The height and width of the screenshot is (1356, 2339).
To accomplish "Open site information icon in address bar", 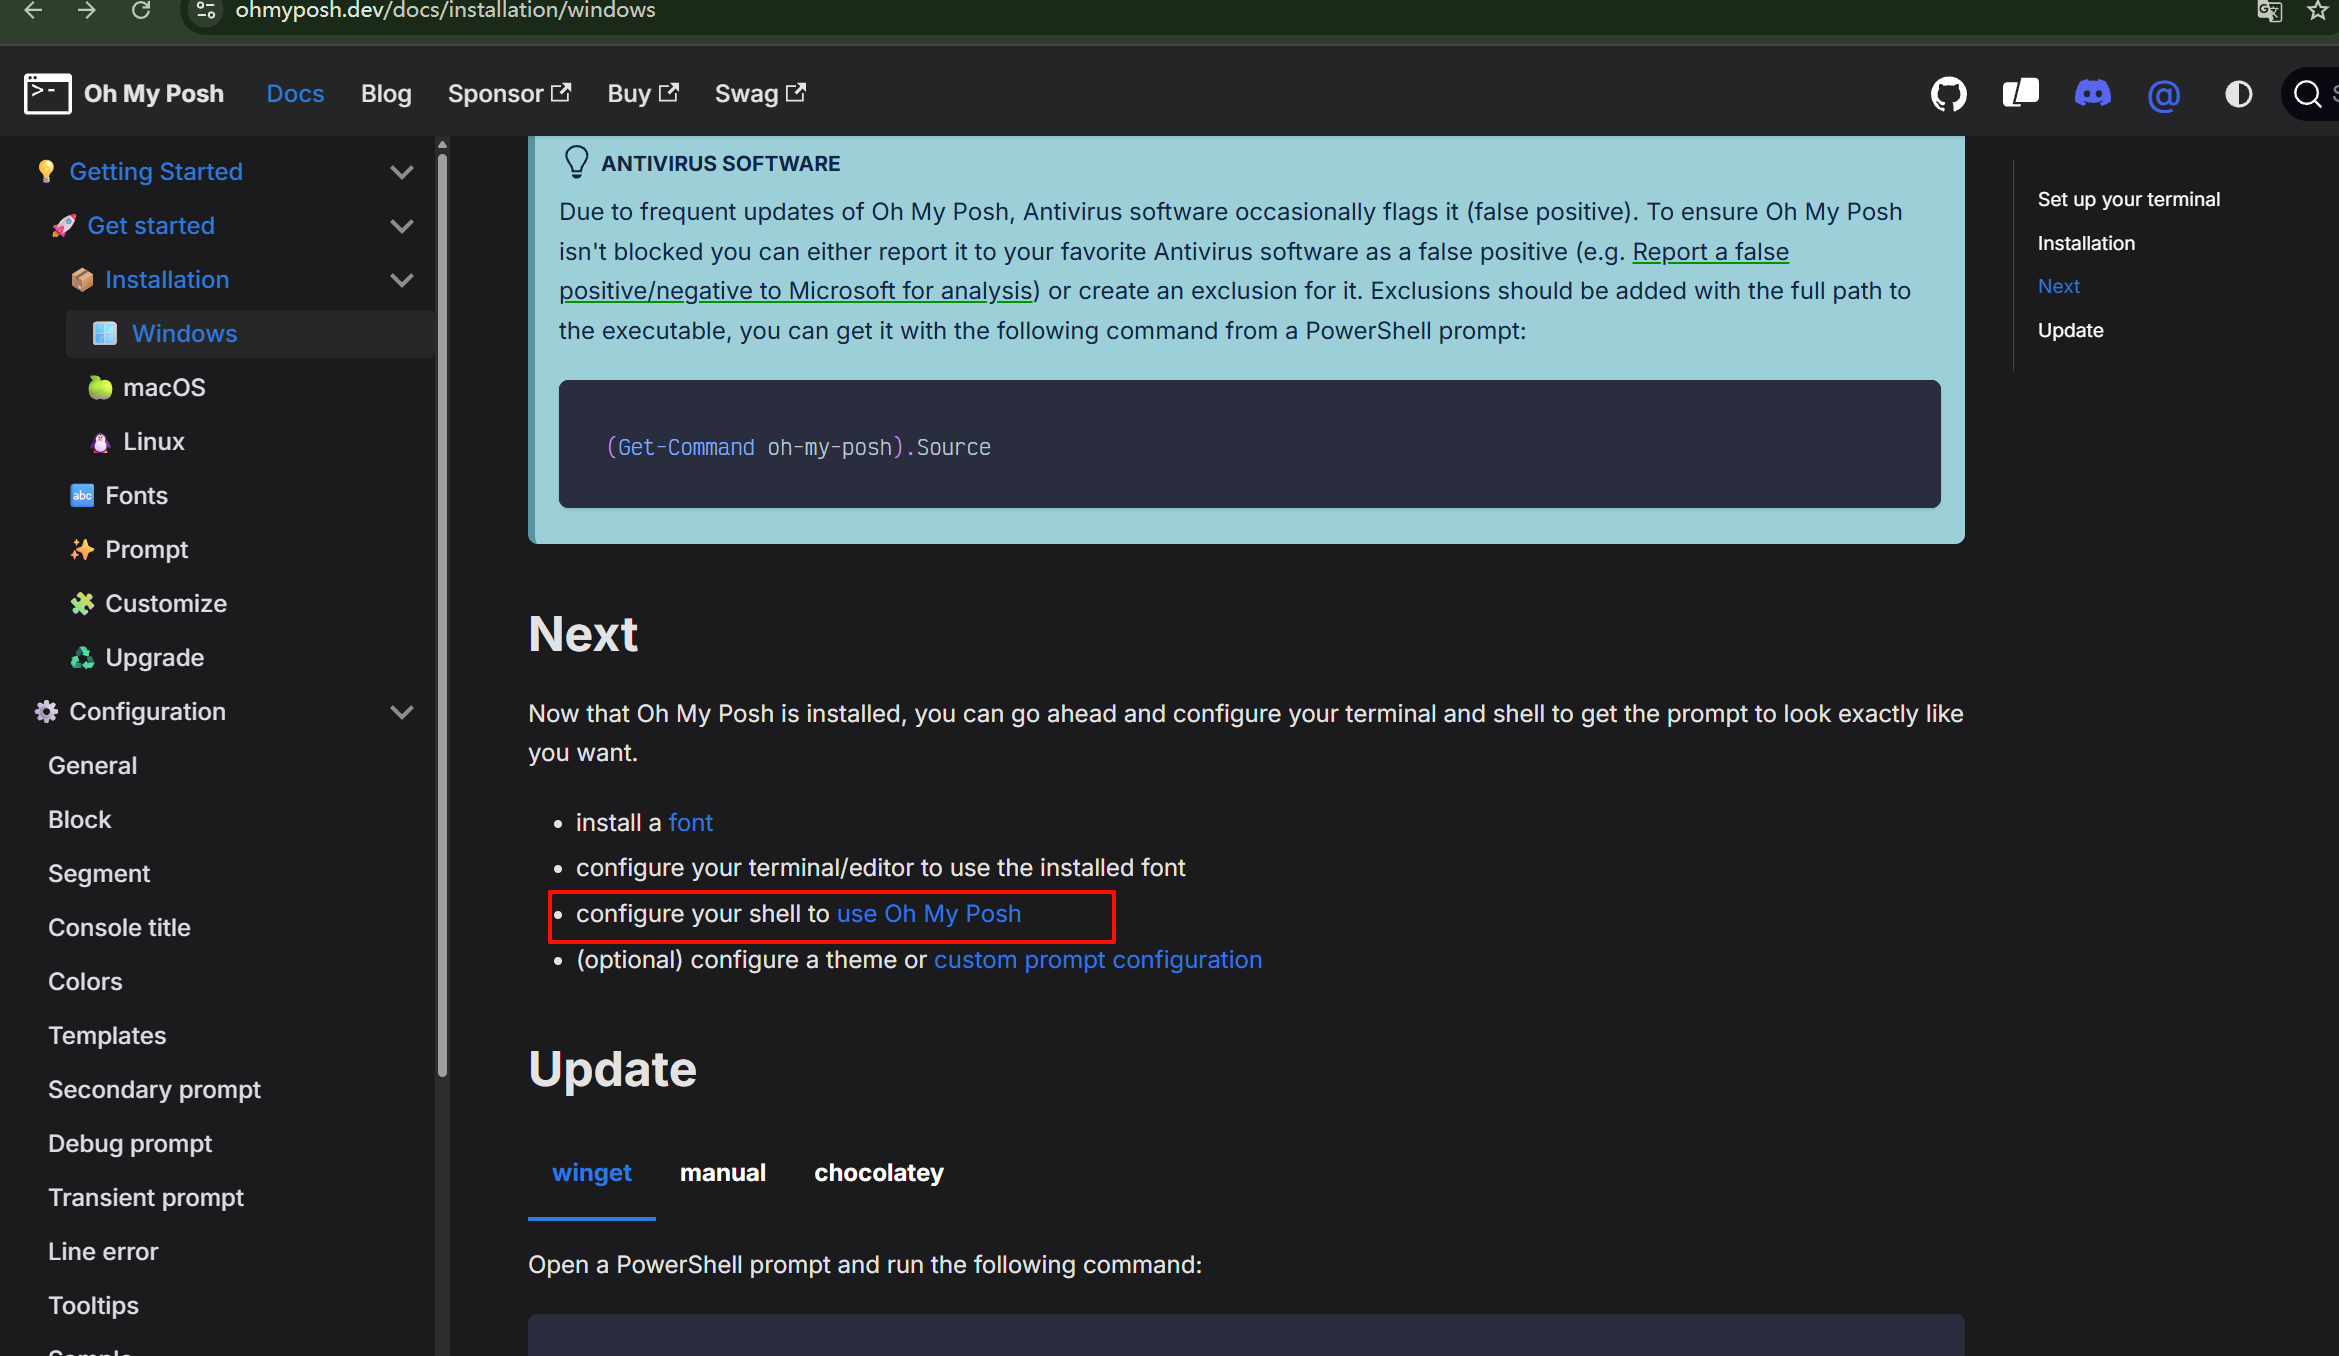I will point(206,11).
